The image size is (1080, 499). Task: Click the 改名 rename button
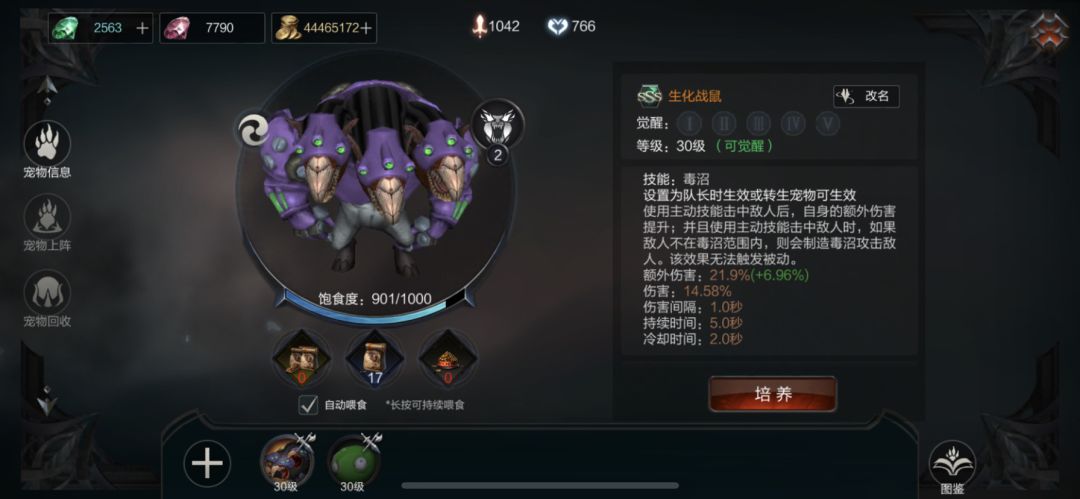click(866, 96)
